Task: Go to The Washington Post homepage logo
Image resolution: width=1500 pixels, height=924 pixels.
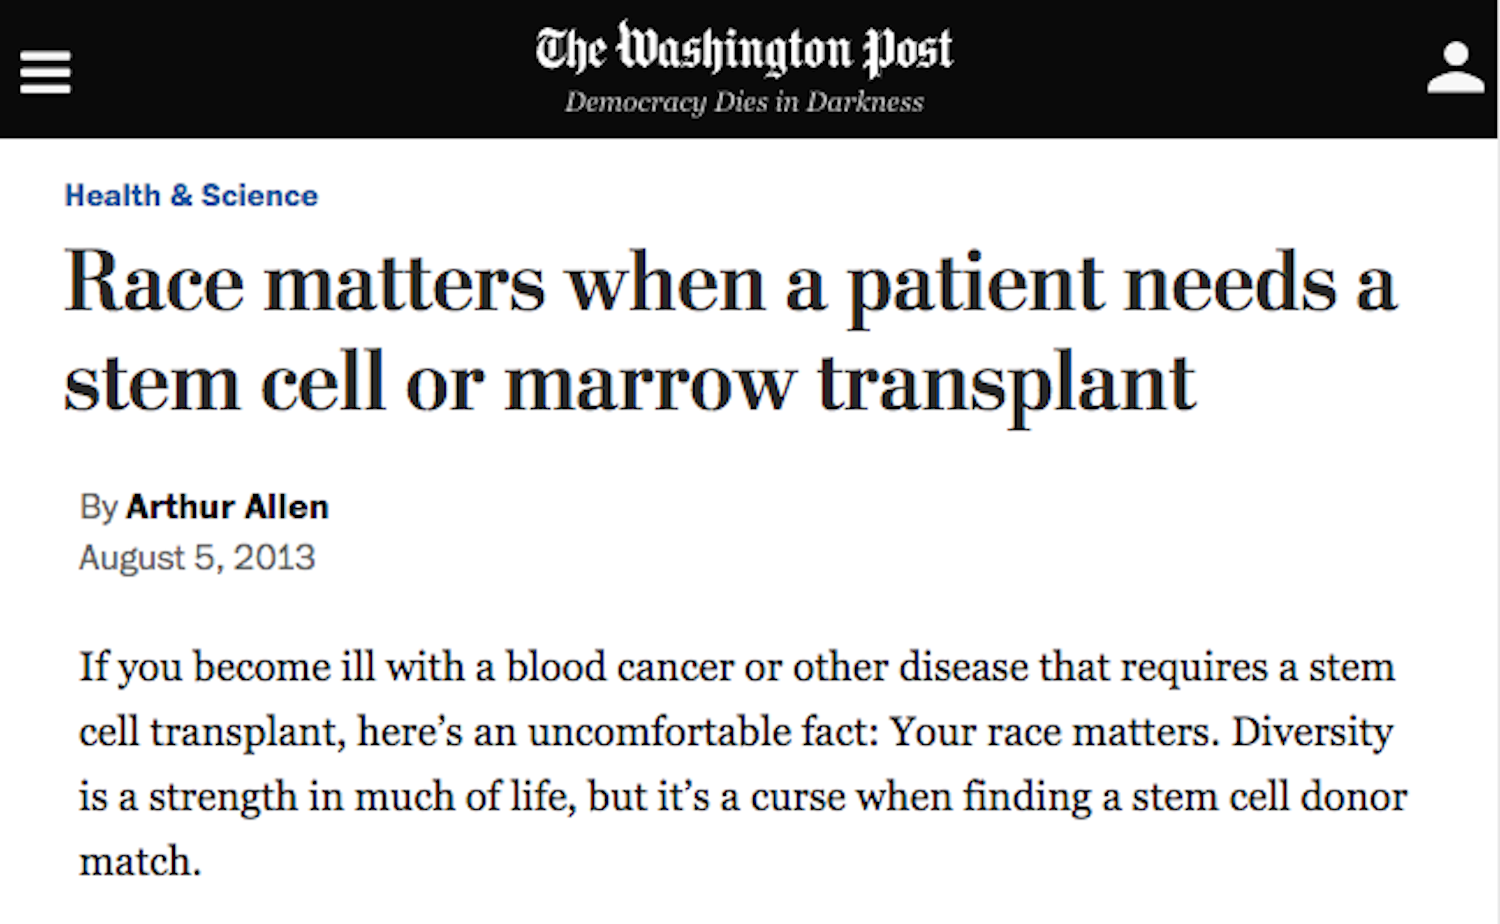Action: tap(744, 49)
